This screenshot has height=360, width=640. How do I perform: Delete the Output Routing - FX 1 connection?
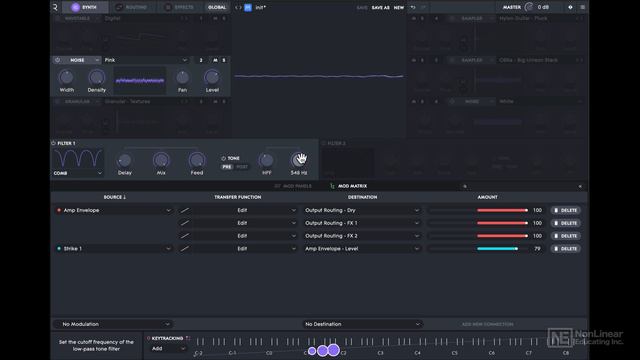(x=565, y=223)
